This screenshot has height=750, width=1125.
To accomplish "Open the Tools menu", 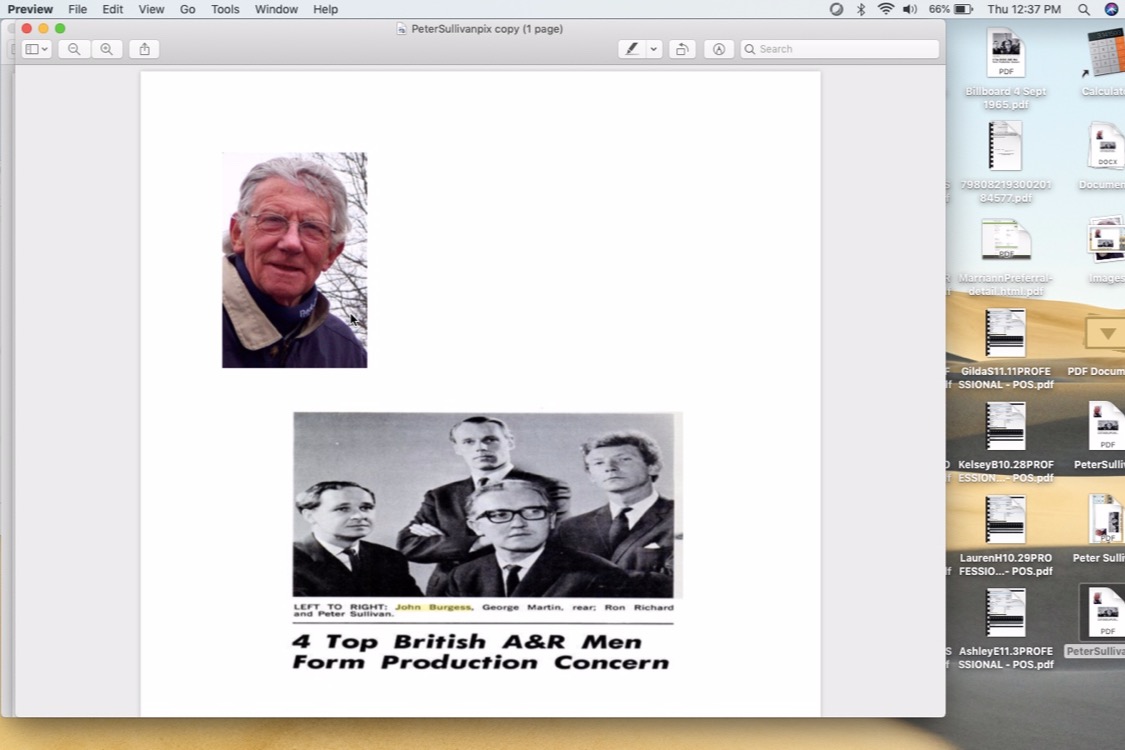I will [224, 9].
